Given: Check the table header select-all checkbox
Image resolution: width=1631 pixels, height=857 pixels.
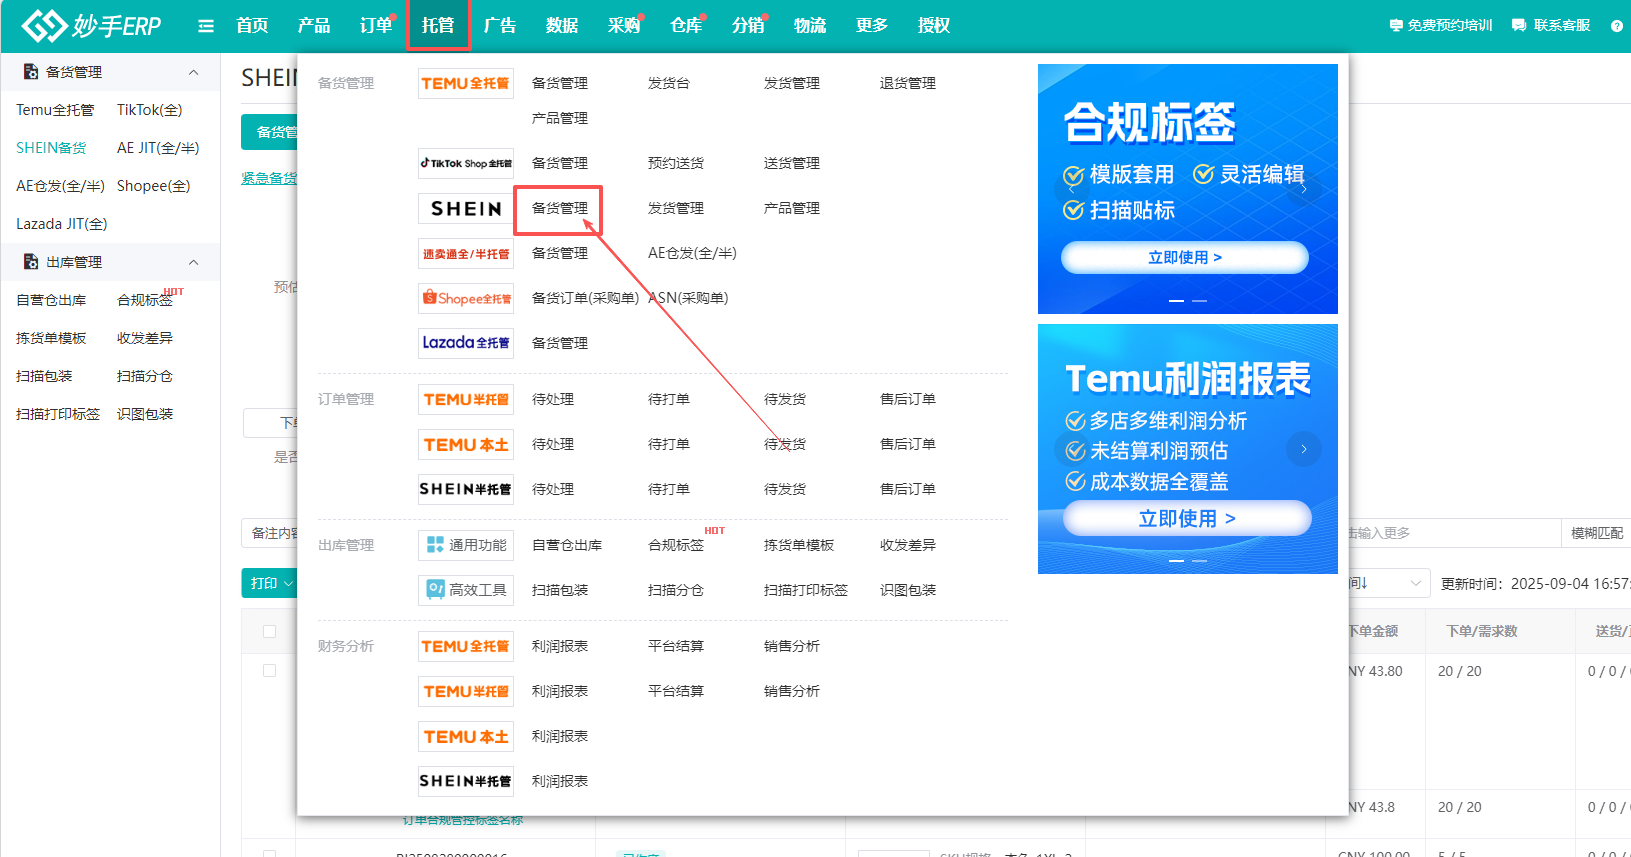Looking at the screenshot, I should pyautogui.click(x=269, y=631).
